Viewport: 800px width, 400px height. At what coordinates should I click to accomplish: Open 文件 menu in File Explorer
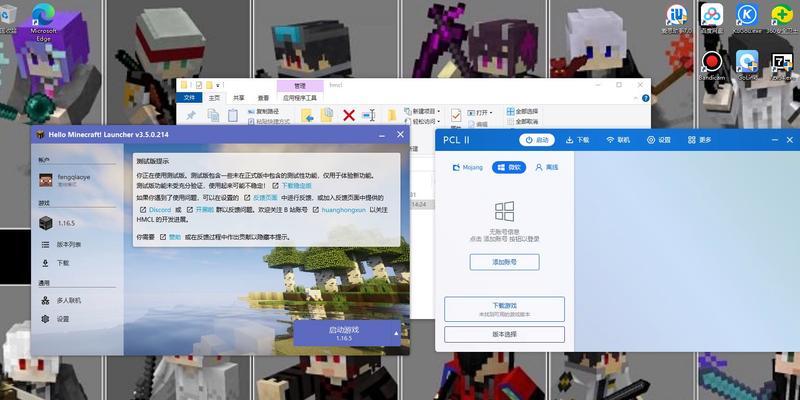tap(189, 97)
